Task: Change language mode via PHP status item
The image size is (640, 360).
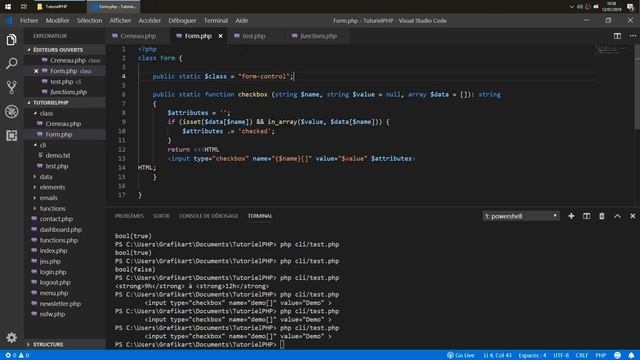Action: pos(601,355)
